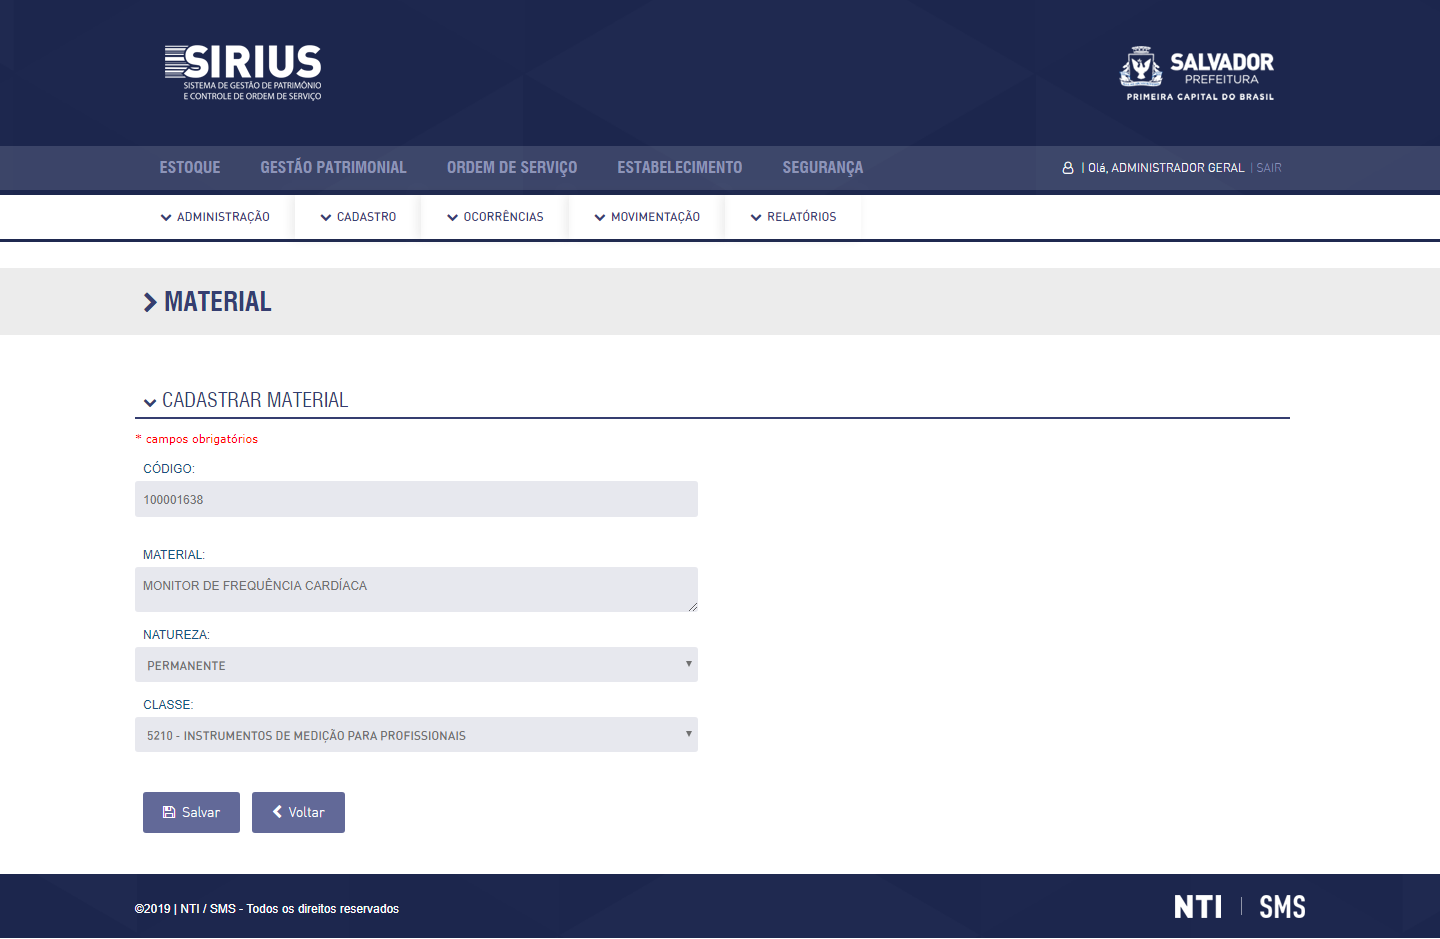1440x939 pixels.
Task: Click the NTI logo in footer
Action: [1198, 907]
